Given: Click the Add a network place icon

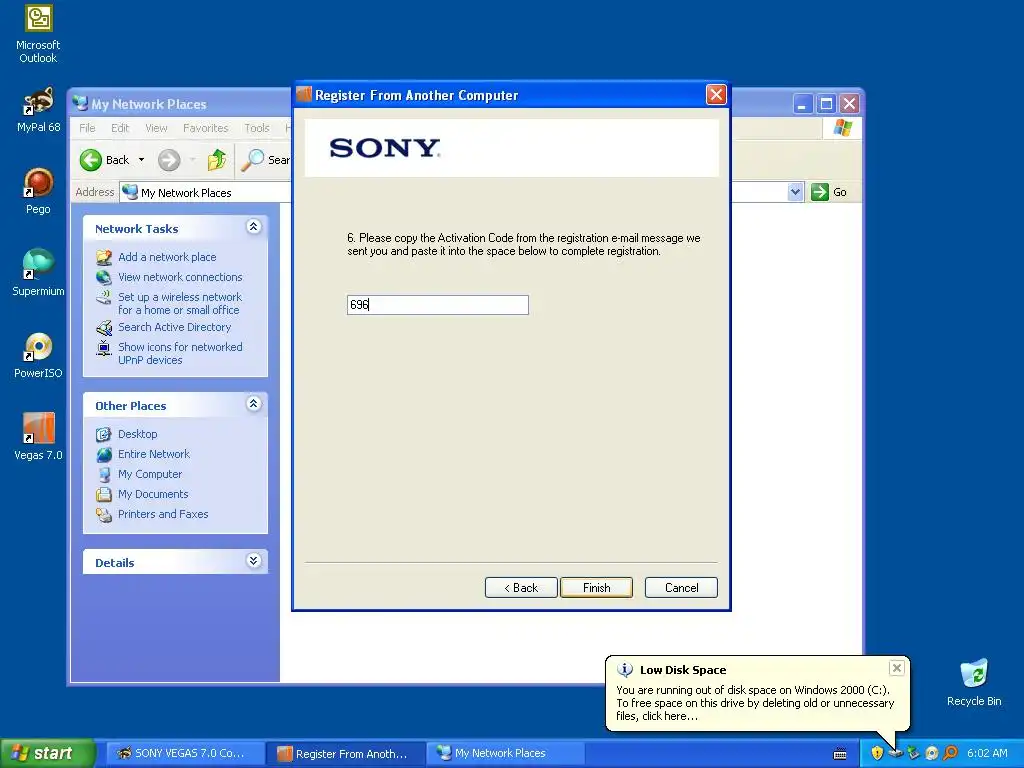Looking at the screenshot, I should tap(104, 257).
